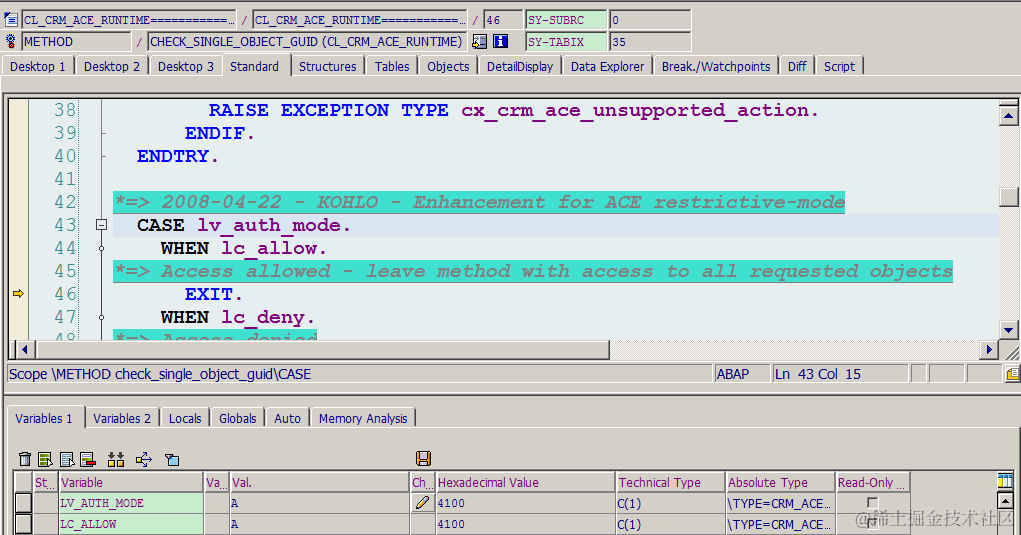Collapse the CASE block at line 43
Screen dimensions: 1021x535
point(102,225)
